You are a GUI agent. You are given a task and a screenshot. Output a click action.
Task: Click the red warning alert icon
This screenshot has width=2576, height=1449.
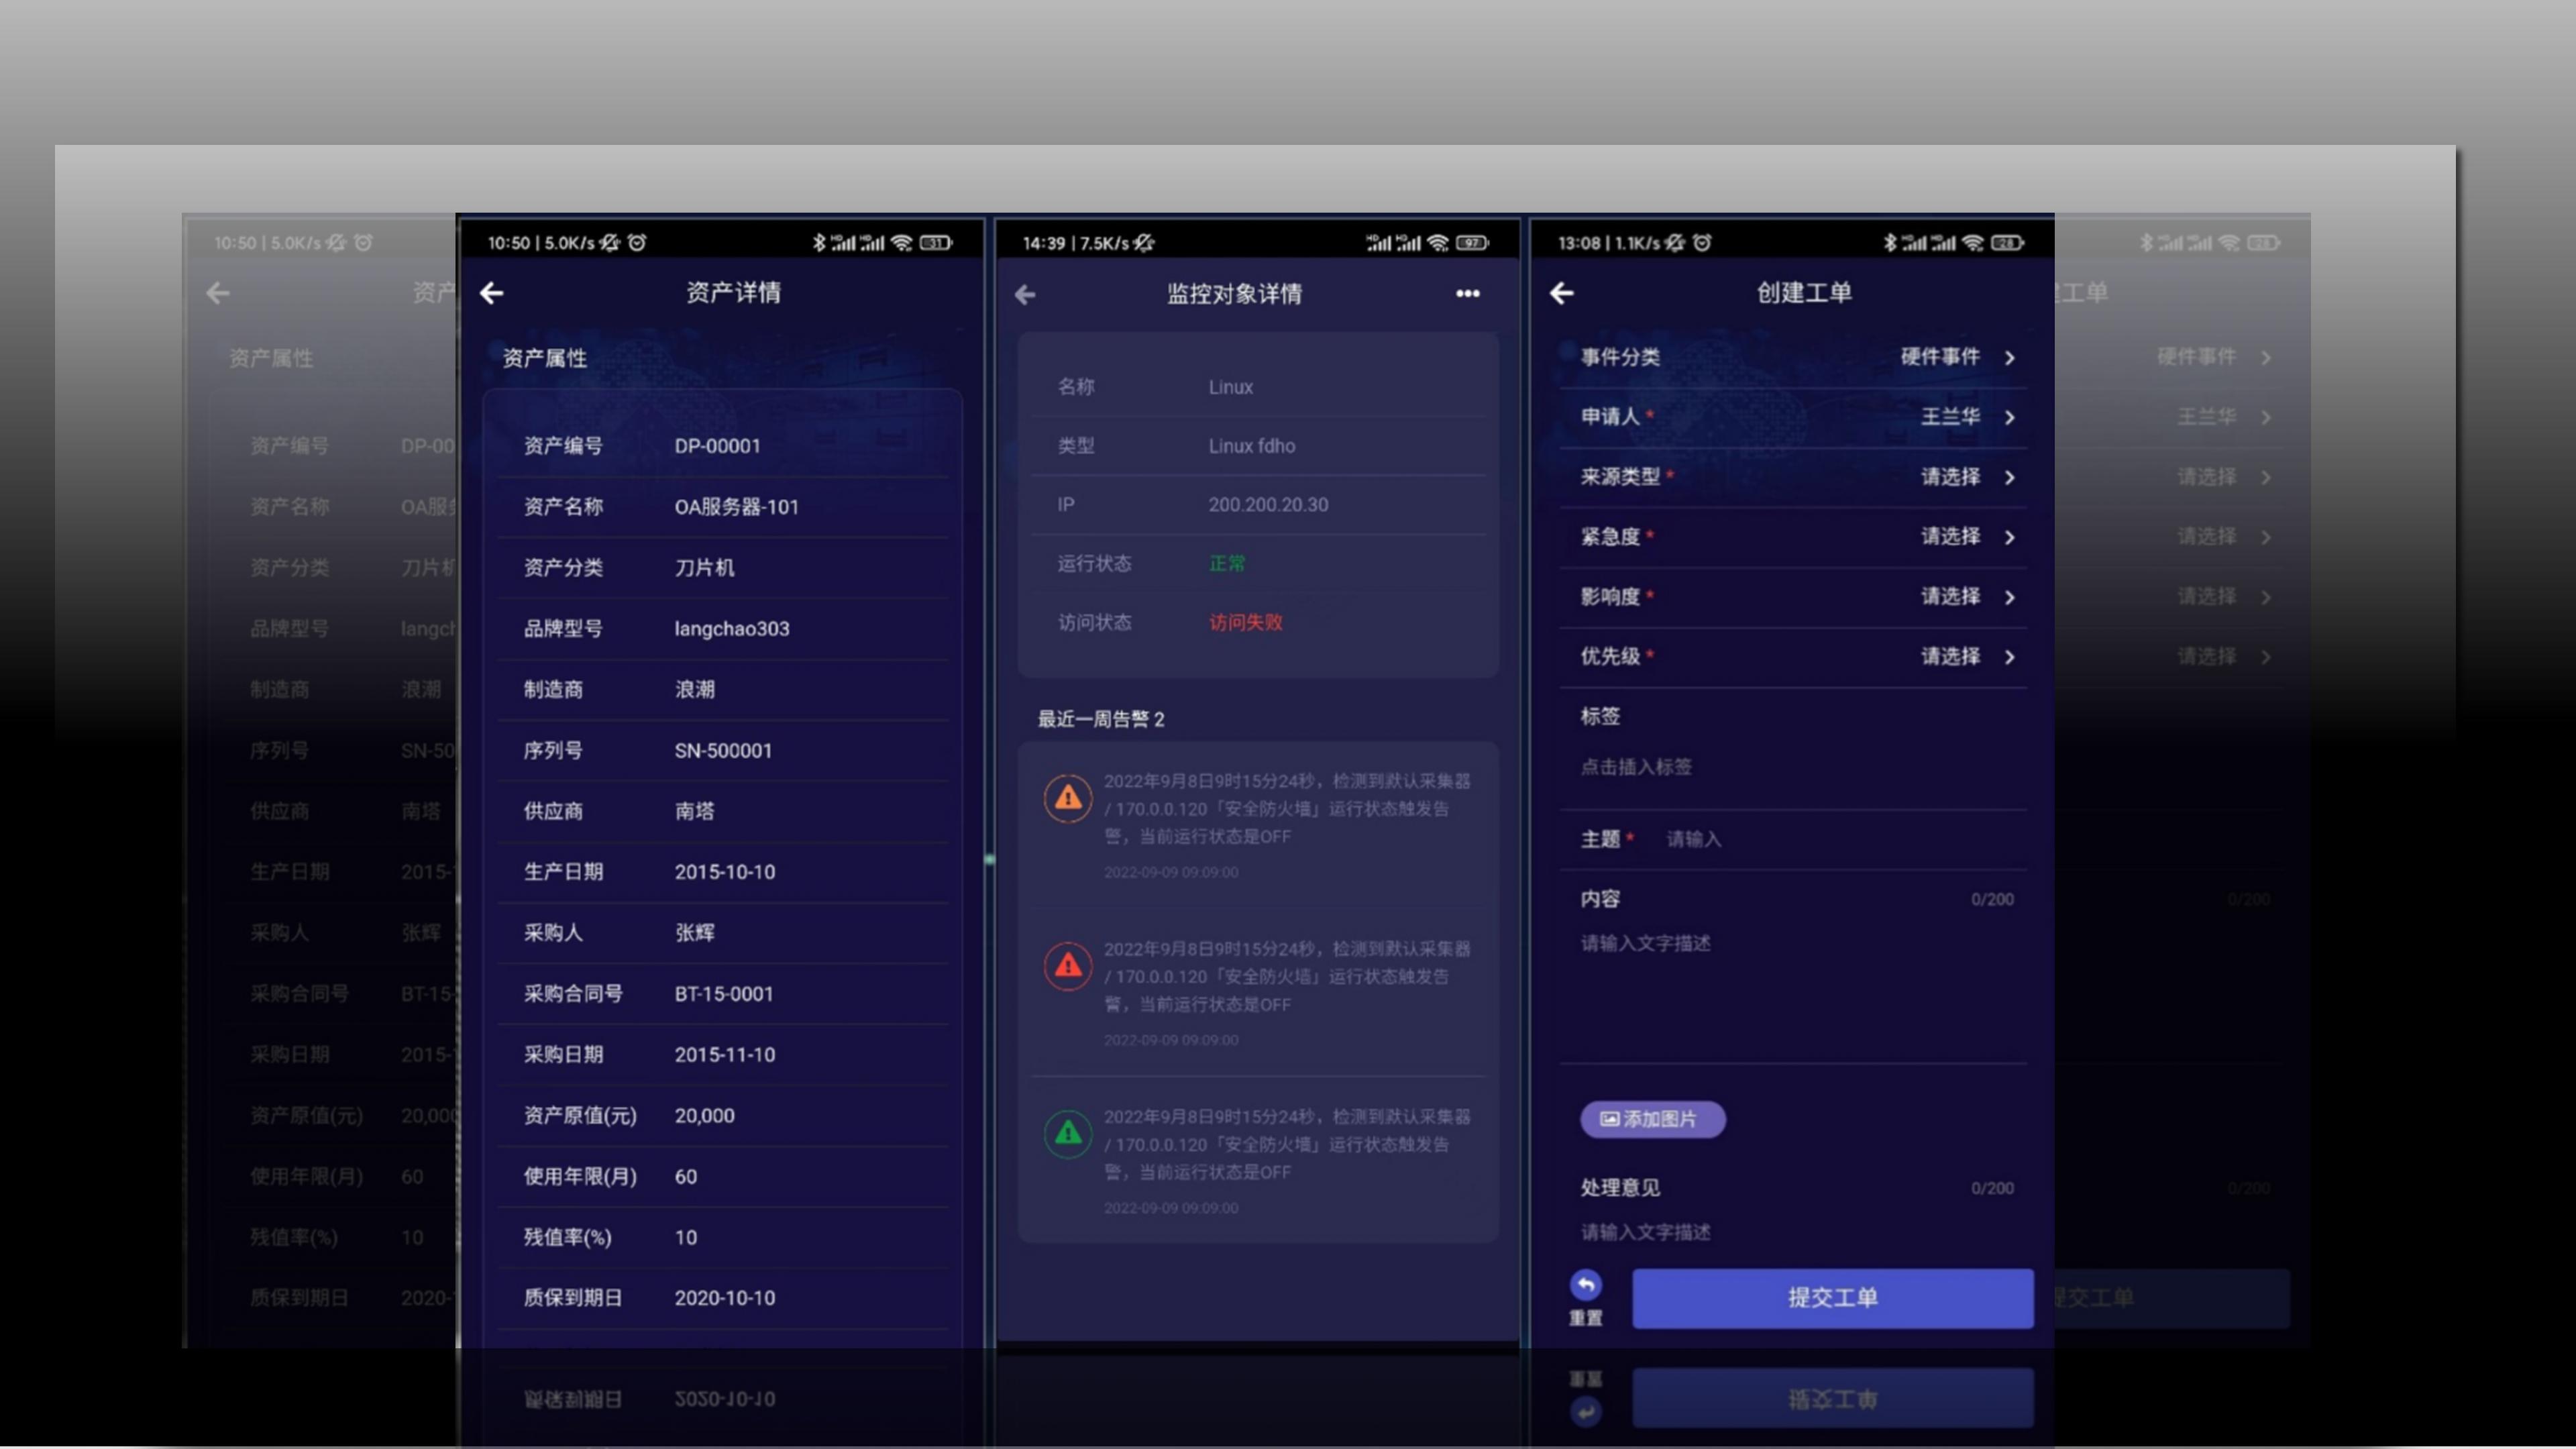(x=1068, y=966)
